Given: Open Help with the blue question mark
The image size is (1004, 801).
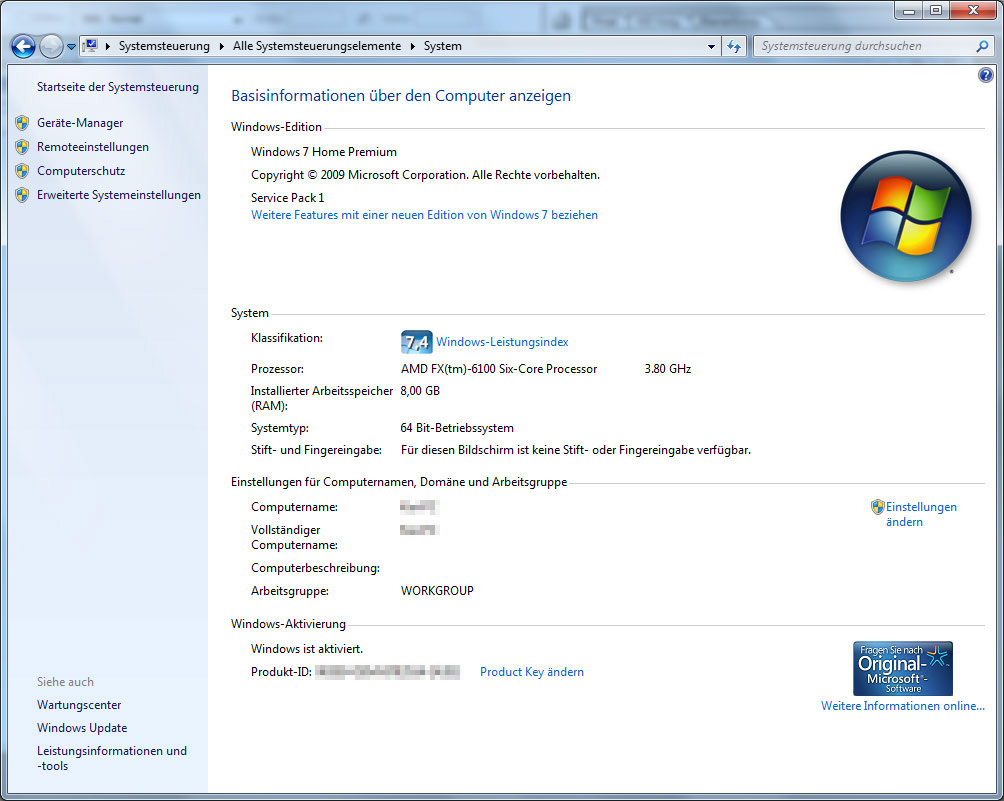Looking at the screenshot, I should point(985,75).
